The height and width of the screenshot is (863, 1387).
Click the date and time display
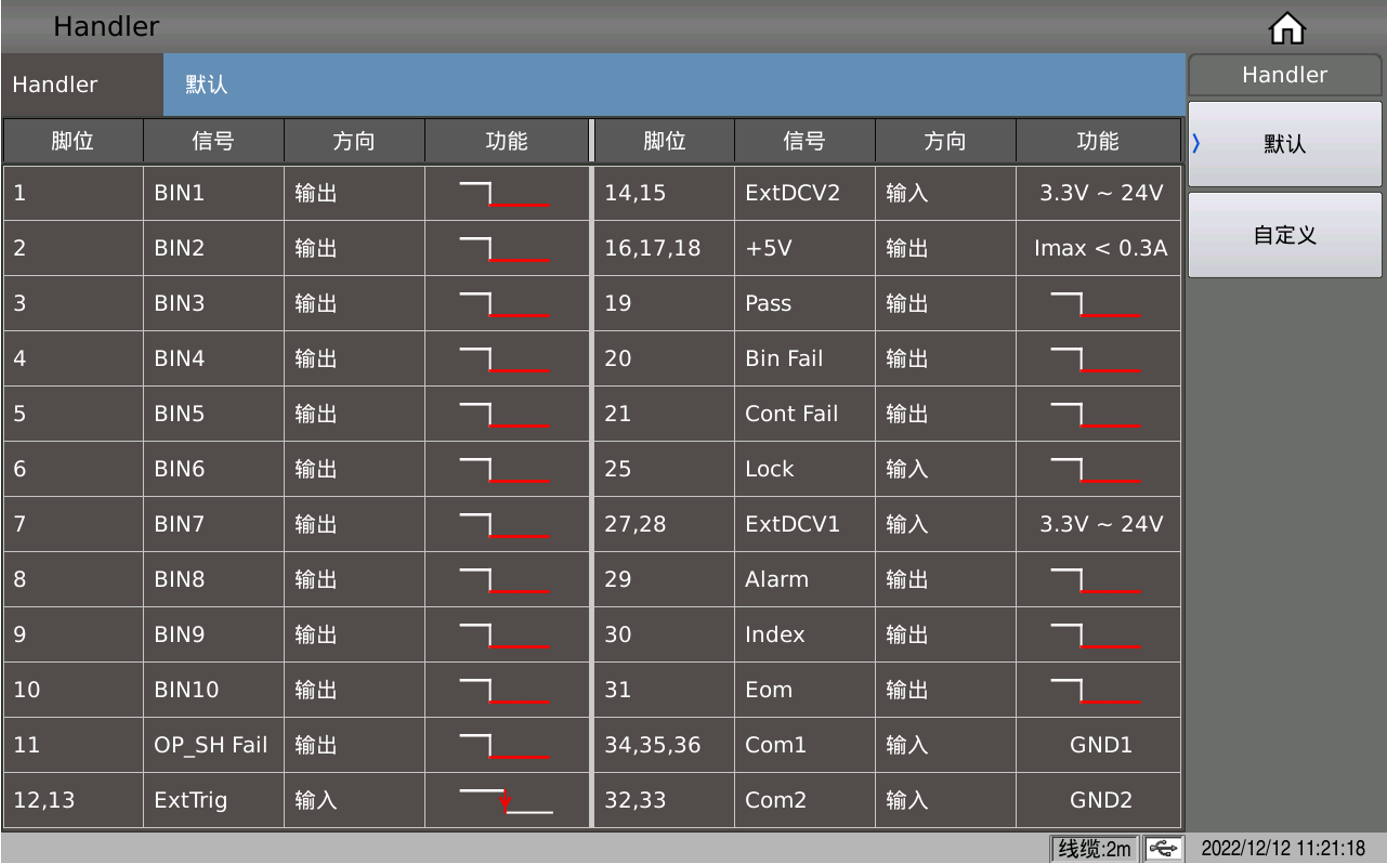point(1283,849)
